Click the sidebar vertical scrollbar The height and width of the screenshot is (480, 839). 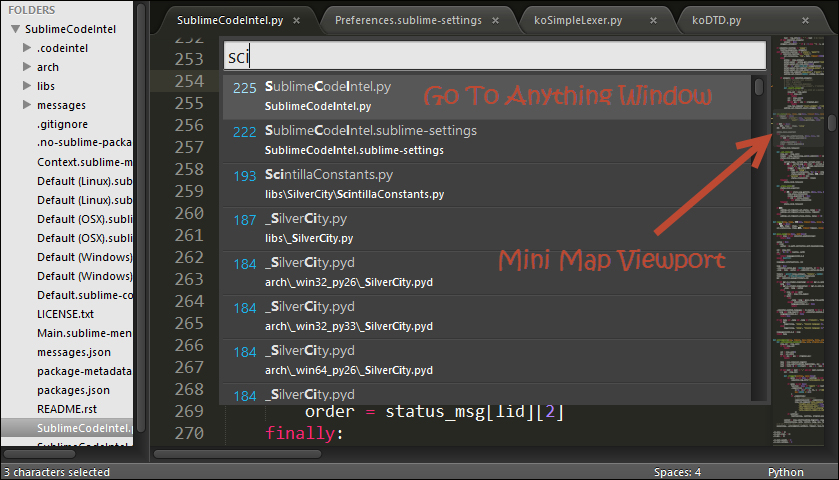coord(141,217)
